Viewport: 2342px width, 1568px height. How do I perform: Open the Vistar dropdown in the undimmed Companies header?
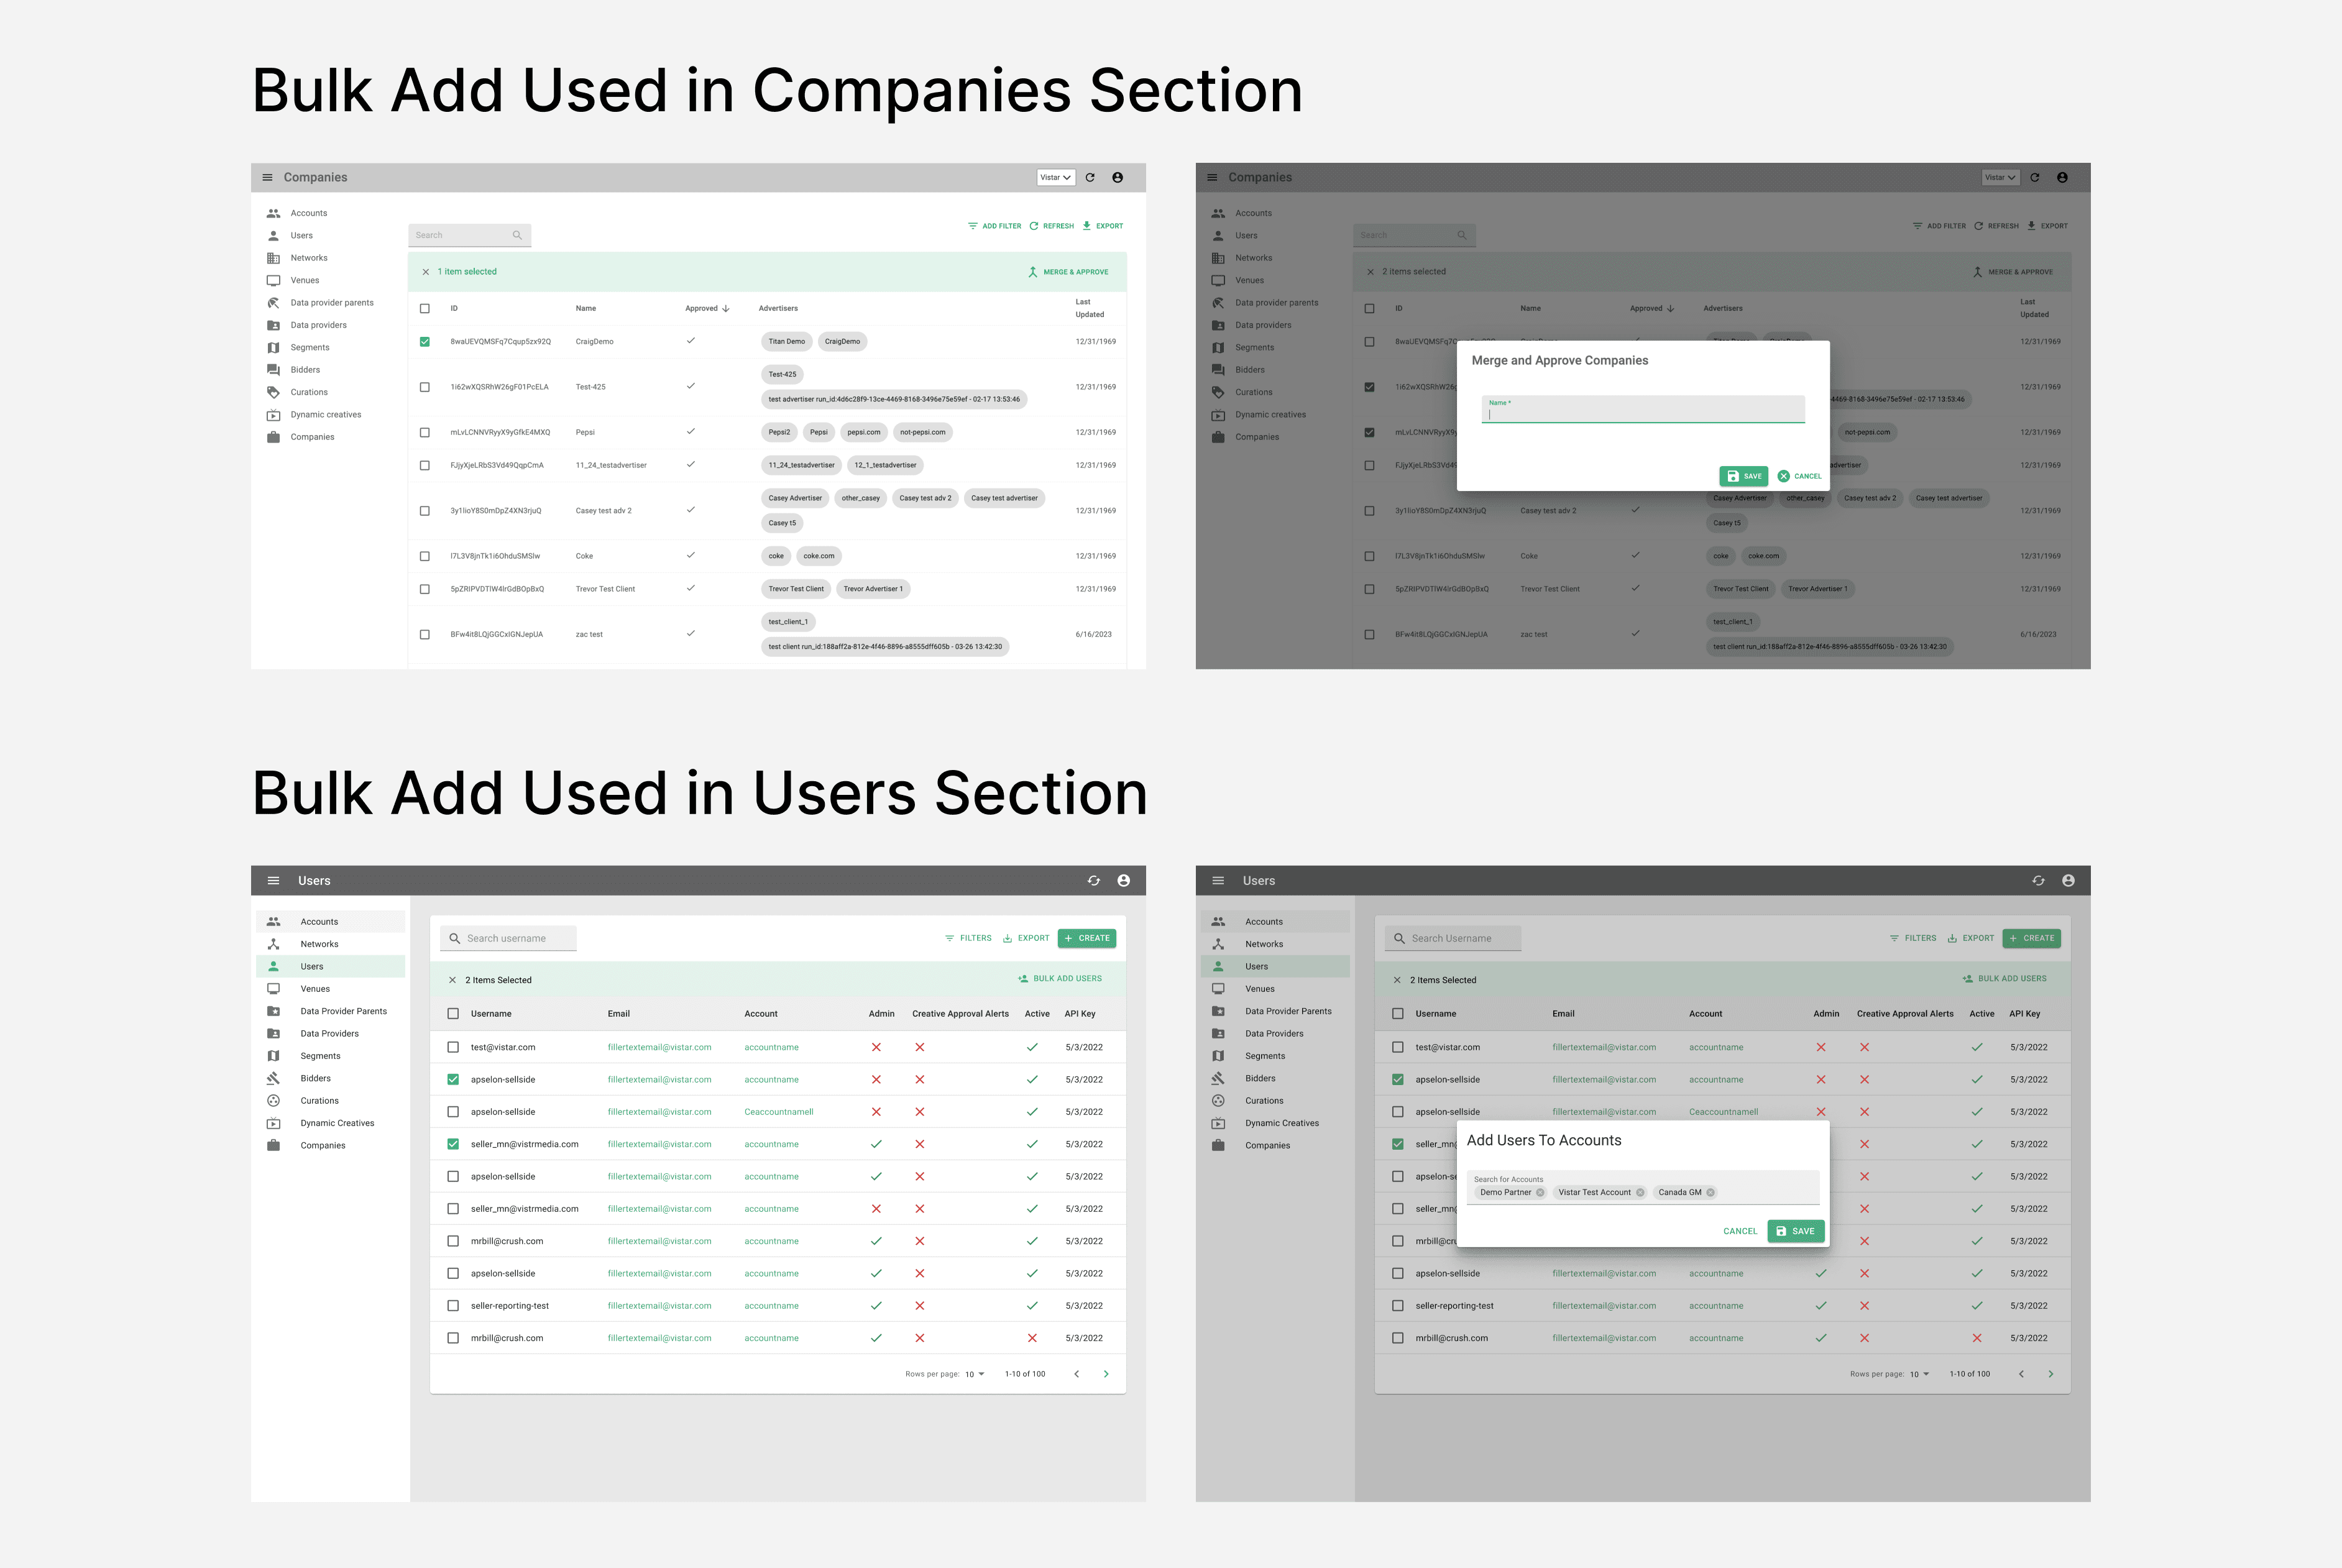[1055, 177]
